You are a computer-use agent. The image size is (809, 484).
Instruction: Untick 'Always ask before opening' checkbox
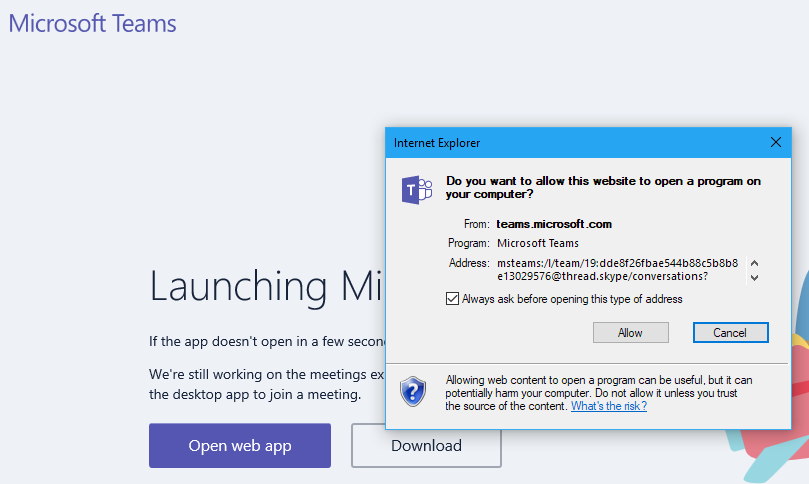453,299
